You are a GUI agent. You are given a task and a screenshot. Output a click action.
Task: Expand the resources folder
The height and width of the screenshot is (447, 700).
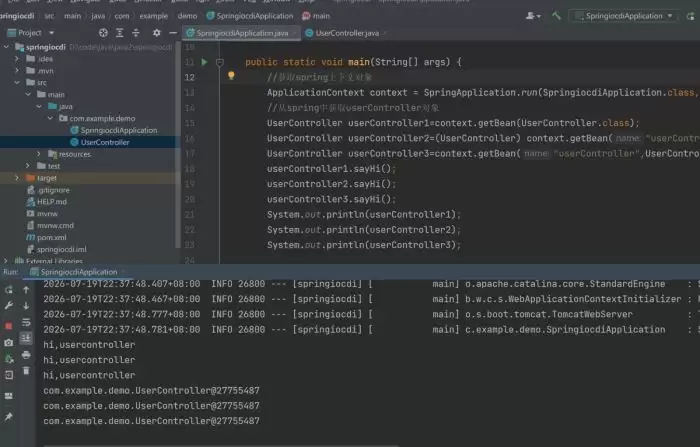pyautogui.click(x=39, y=154)
